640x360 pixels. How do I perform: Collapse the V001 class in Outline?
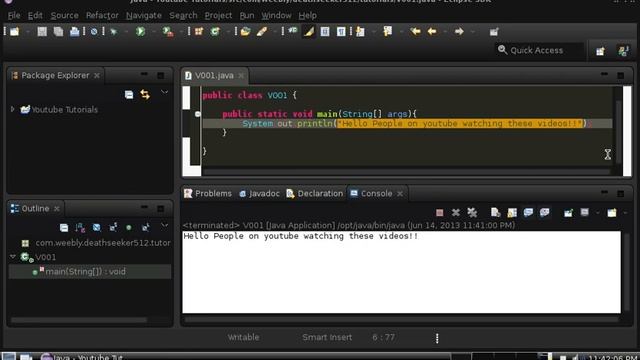click(13, 257)
